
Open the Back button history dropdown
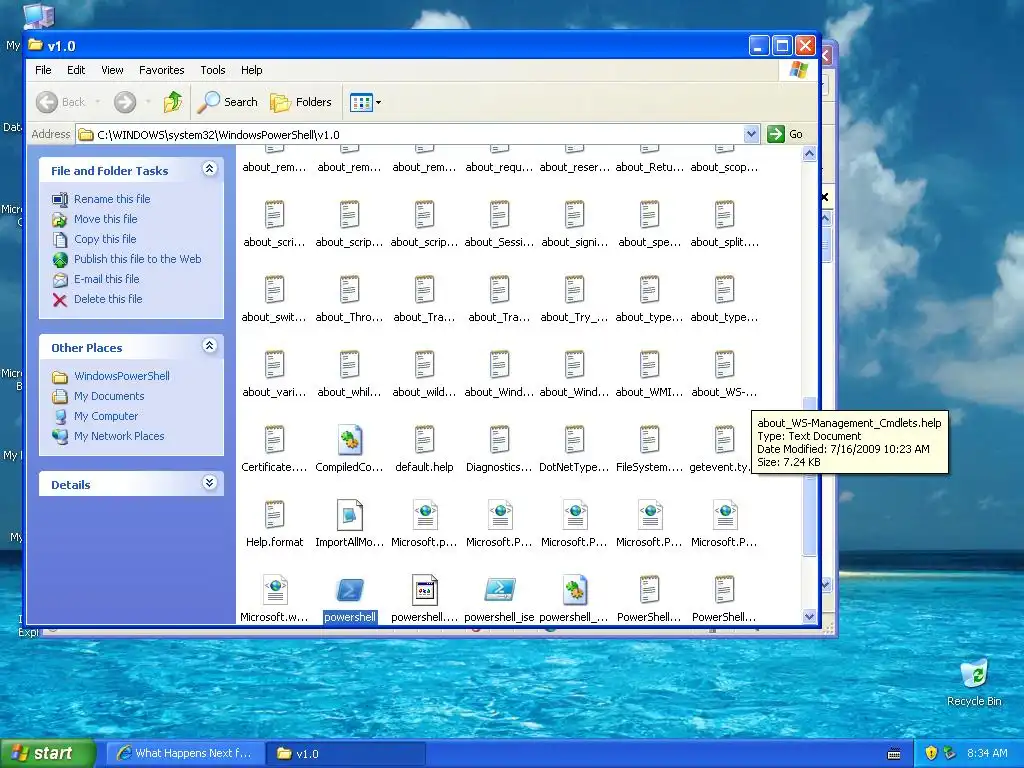tap(98, 102)
